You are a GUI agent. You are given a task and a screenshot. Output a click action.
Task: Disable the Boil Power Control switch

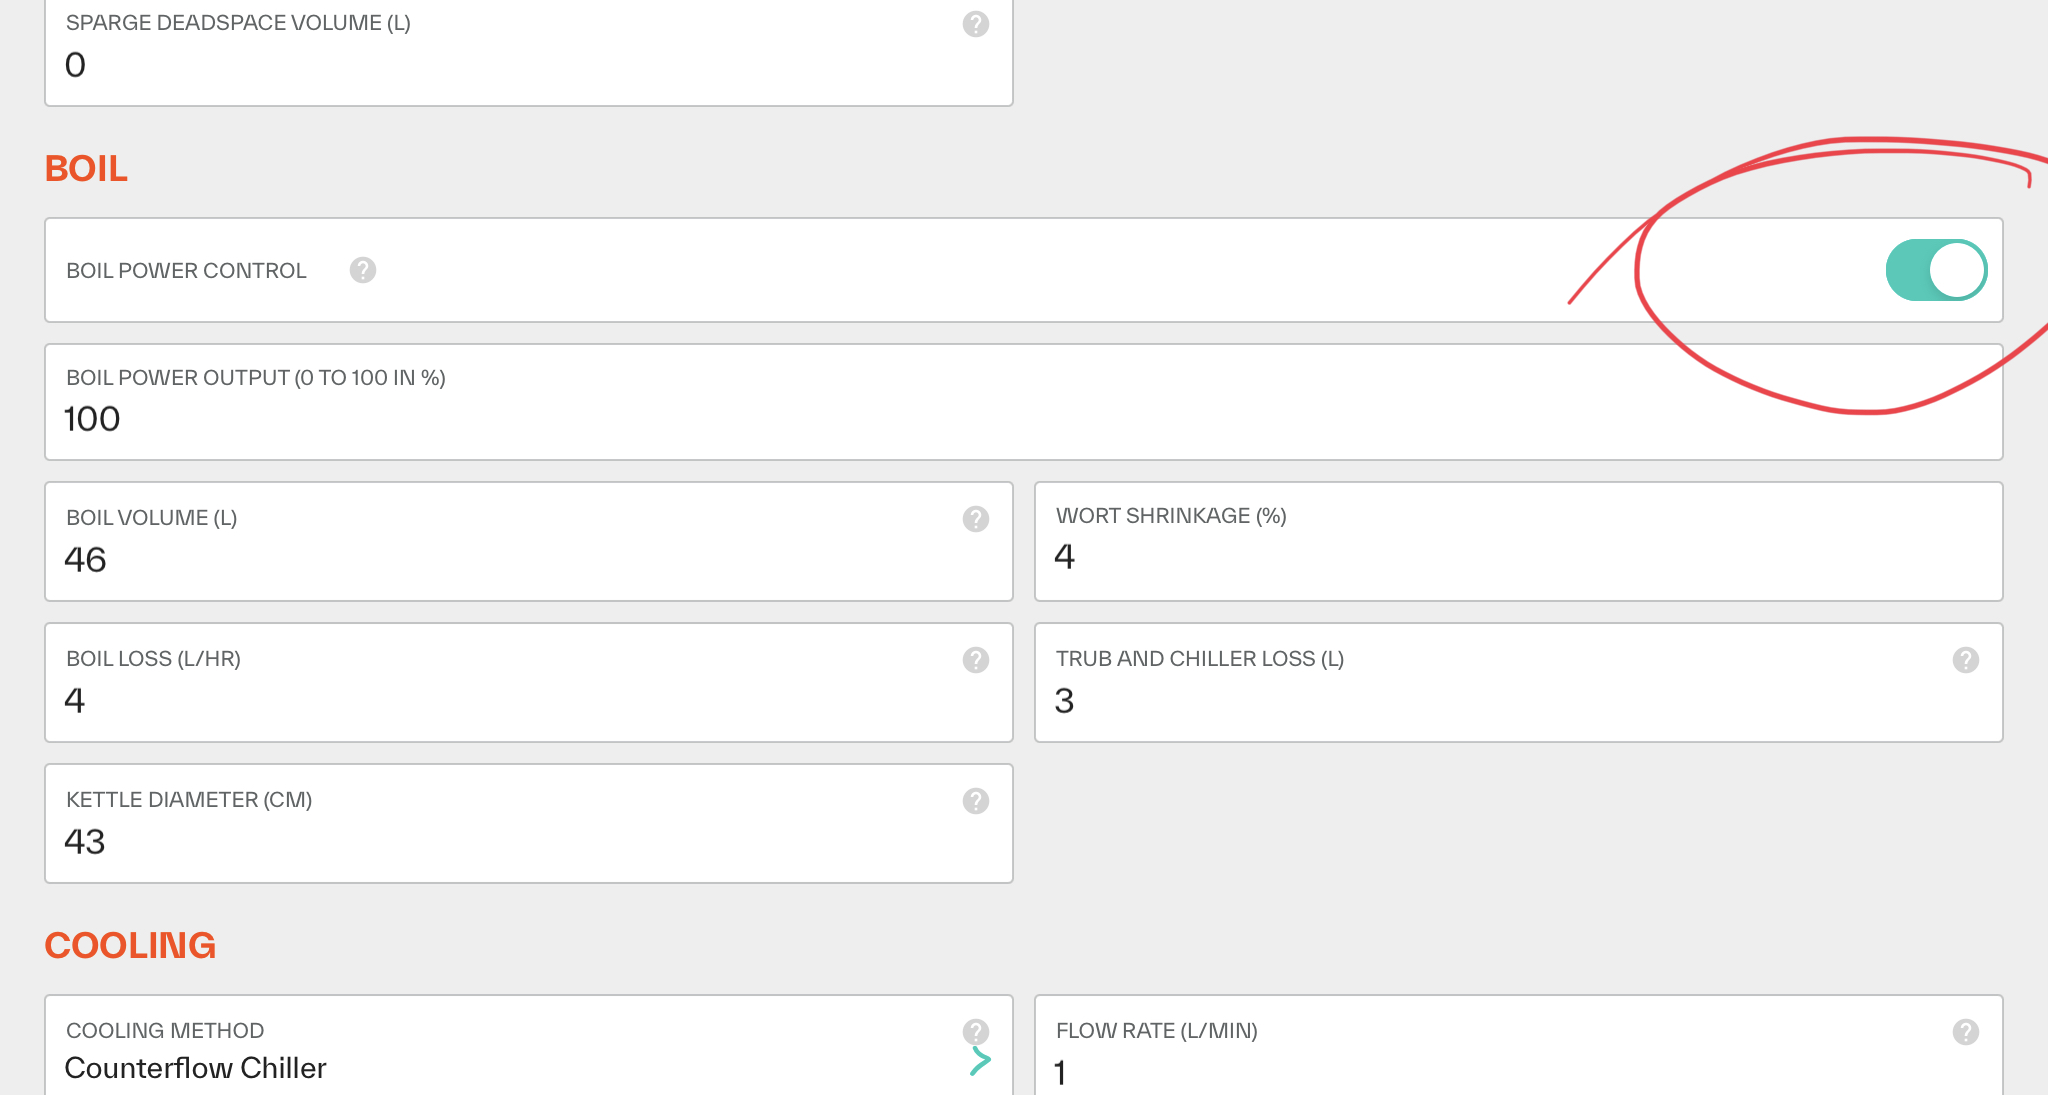[1935, 270]
